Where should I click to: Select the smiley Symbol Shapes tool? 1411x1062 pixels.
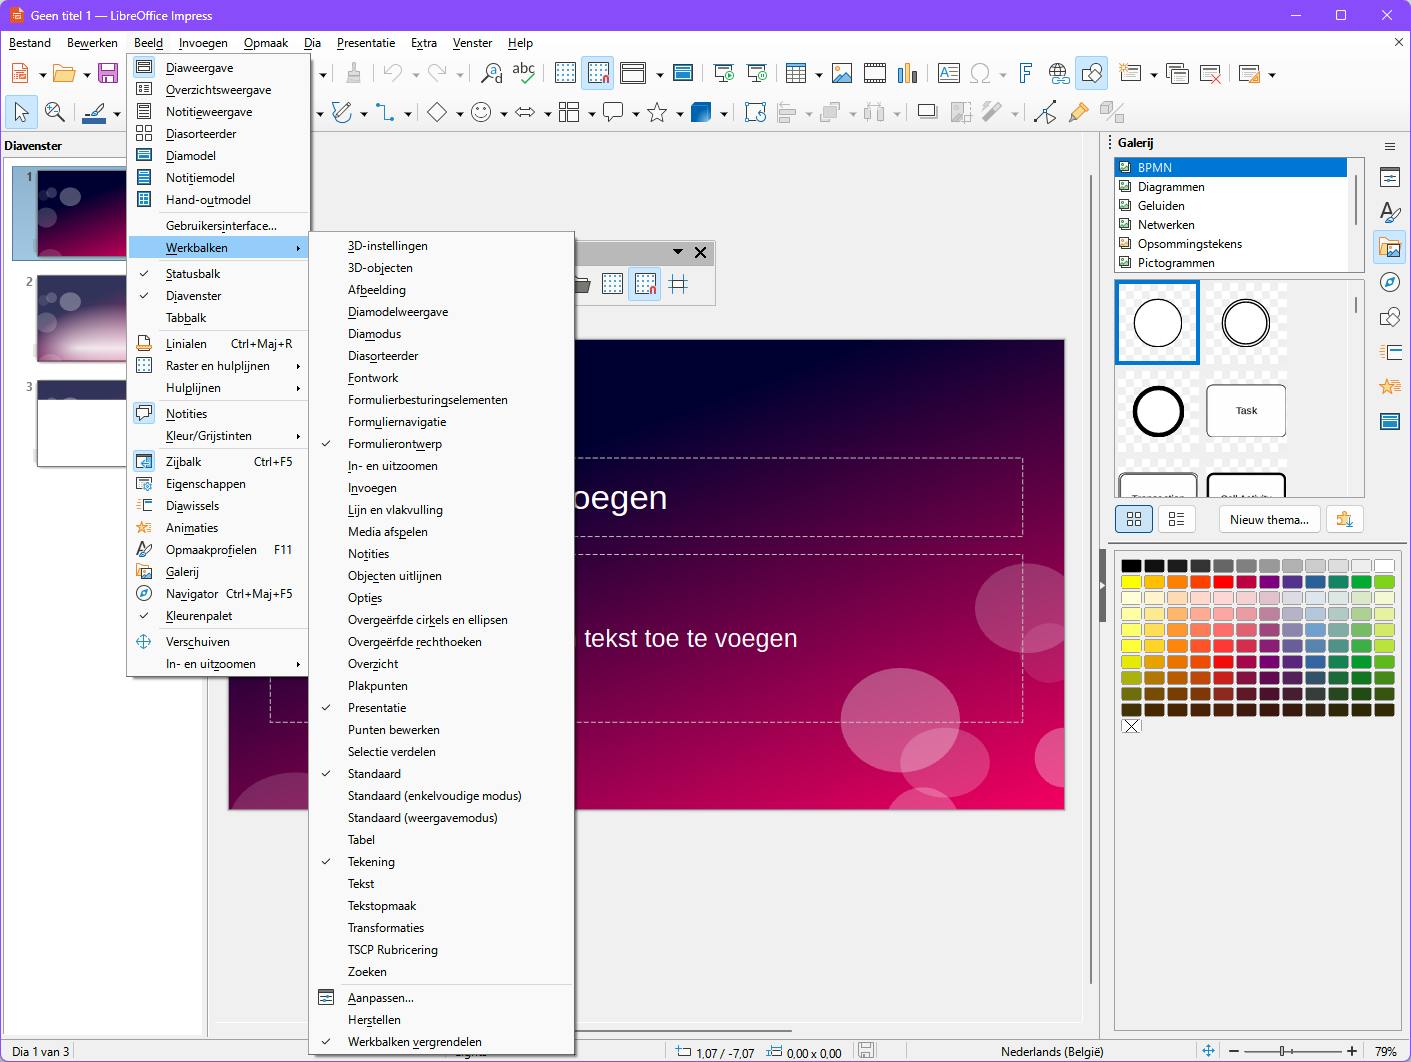(481, 113)
